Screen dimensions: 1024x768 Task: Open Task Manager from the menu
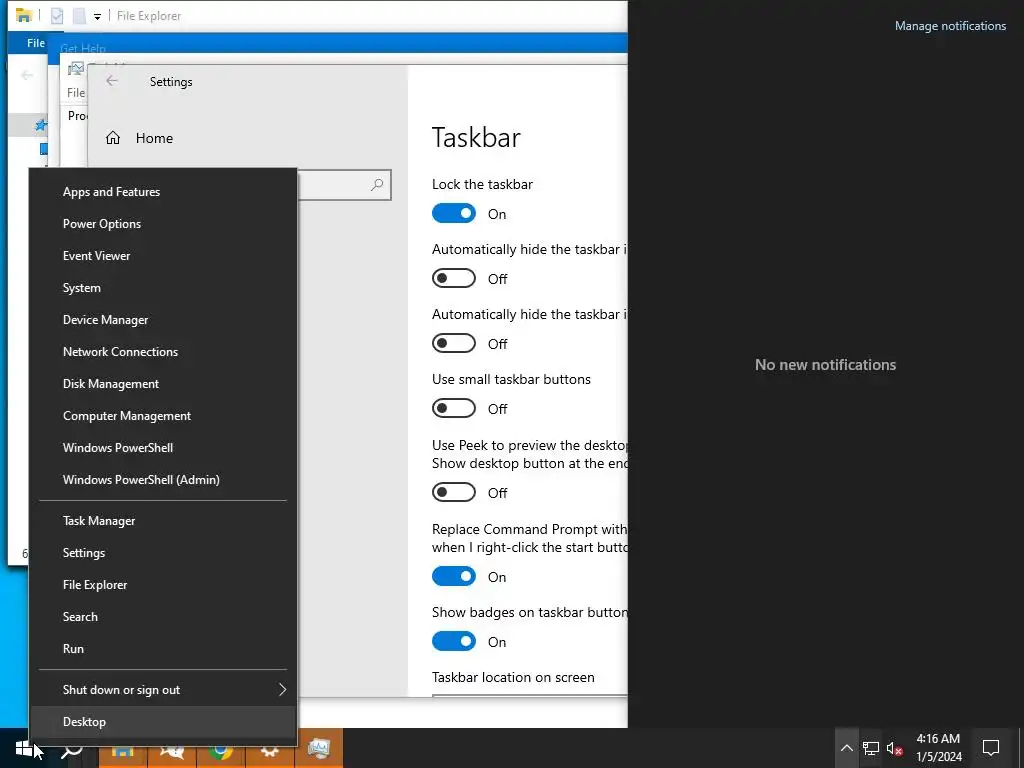point(163,521)
